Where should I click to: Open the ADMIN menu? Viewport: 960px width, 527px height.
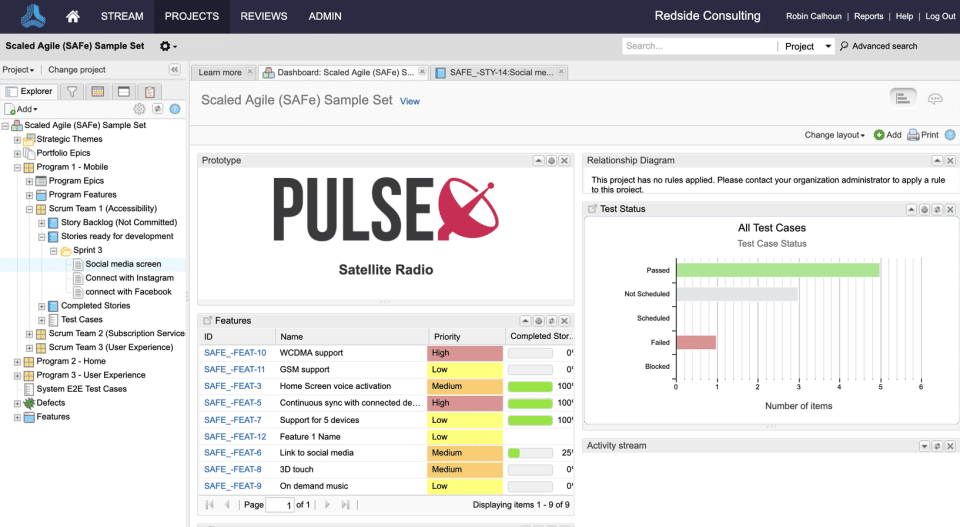(x=325, y=17)
